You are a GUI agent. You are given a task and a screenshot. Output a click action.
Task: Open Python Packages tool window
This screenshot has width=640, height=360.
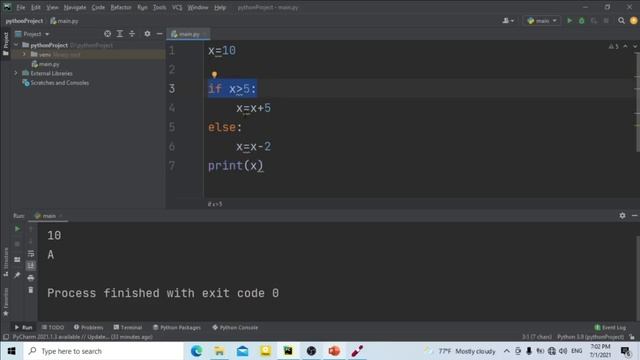tap(177, 327)
